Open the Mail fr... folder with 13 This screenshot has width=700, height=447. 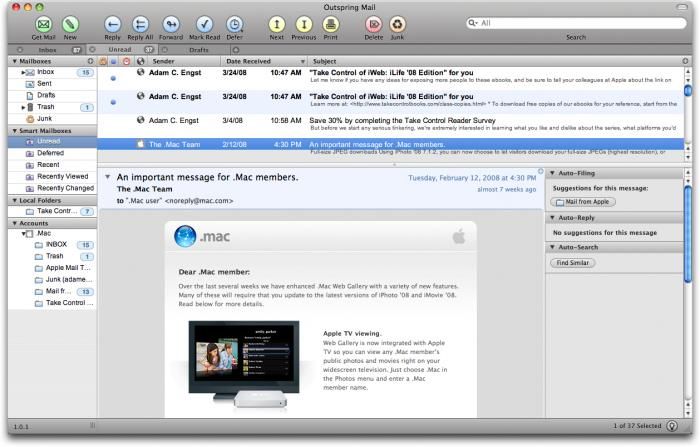tap(53, 291)
